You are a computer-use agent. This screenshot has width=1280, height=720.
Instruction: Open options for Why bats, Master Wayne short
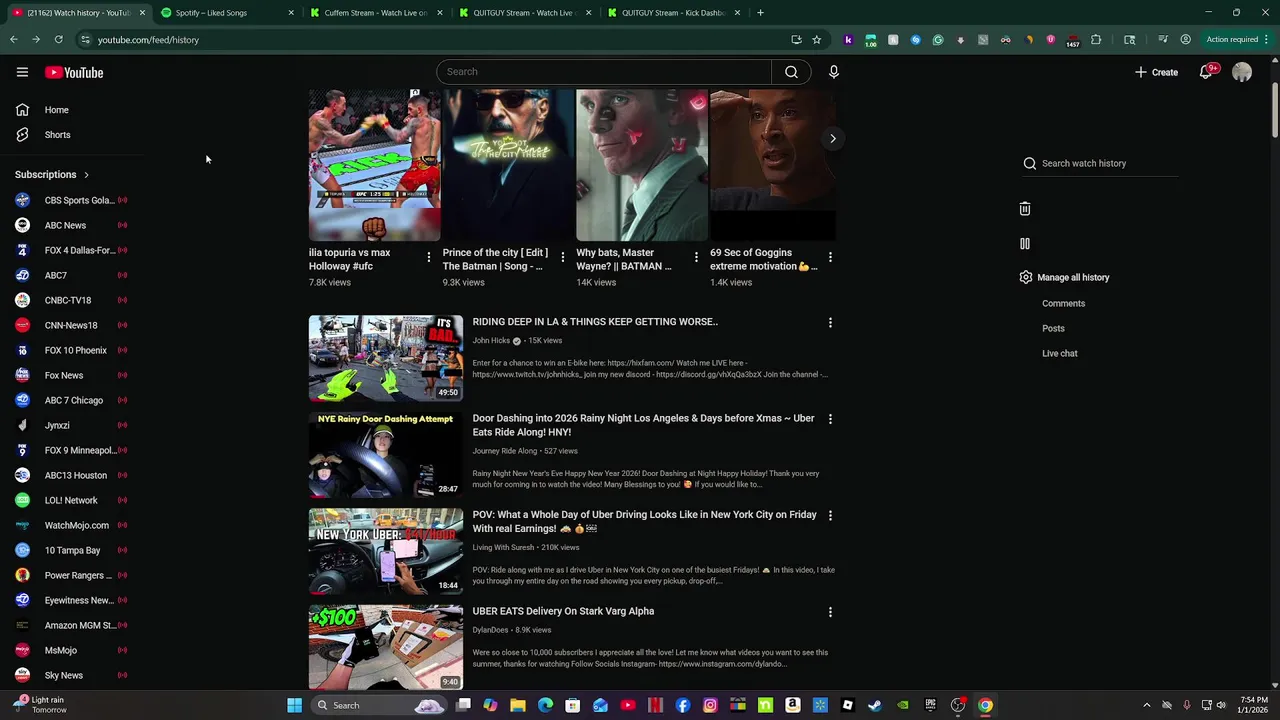pyautogui.click(x=697, y=258)
